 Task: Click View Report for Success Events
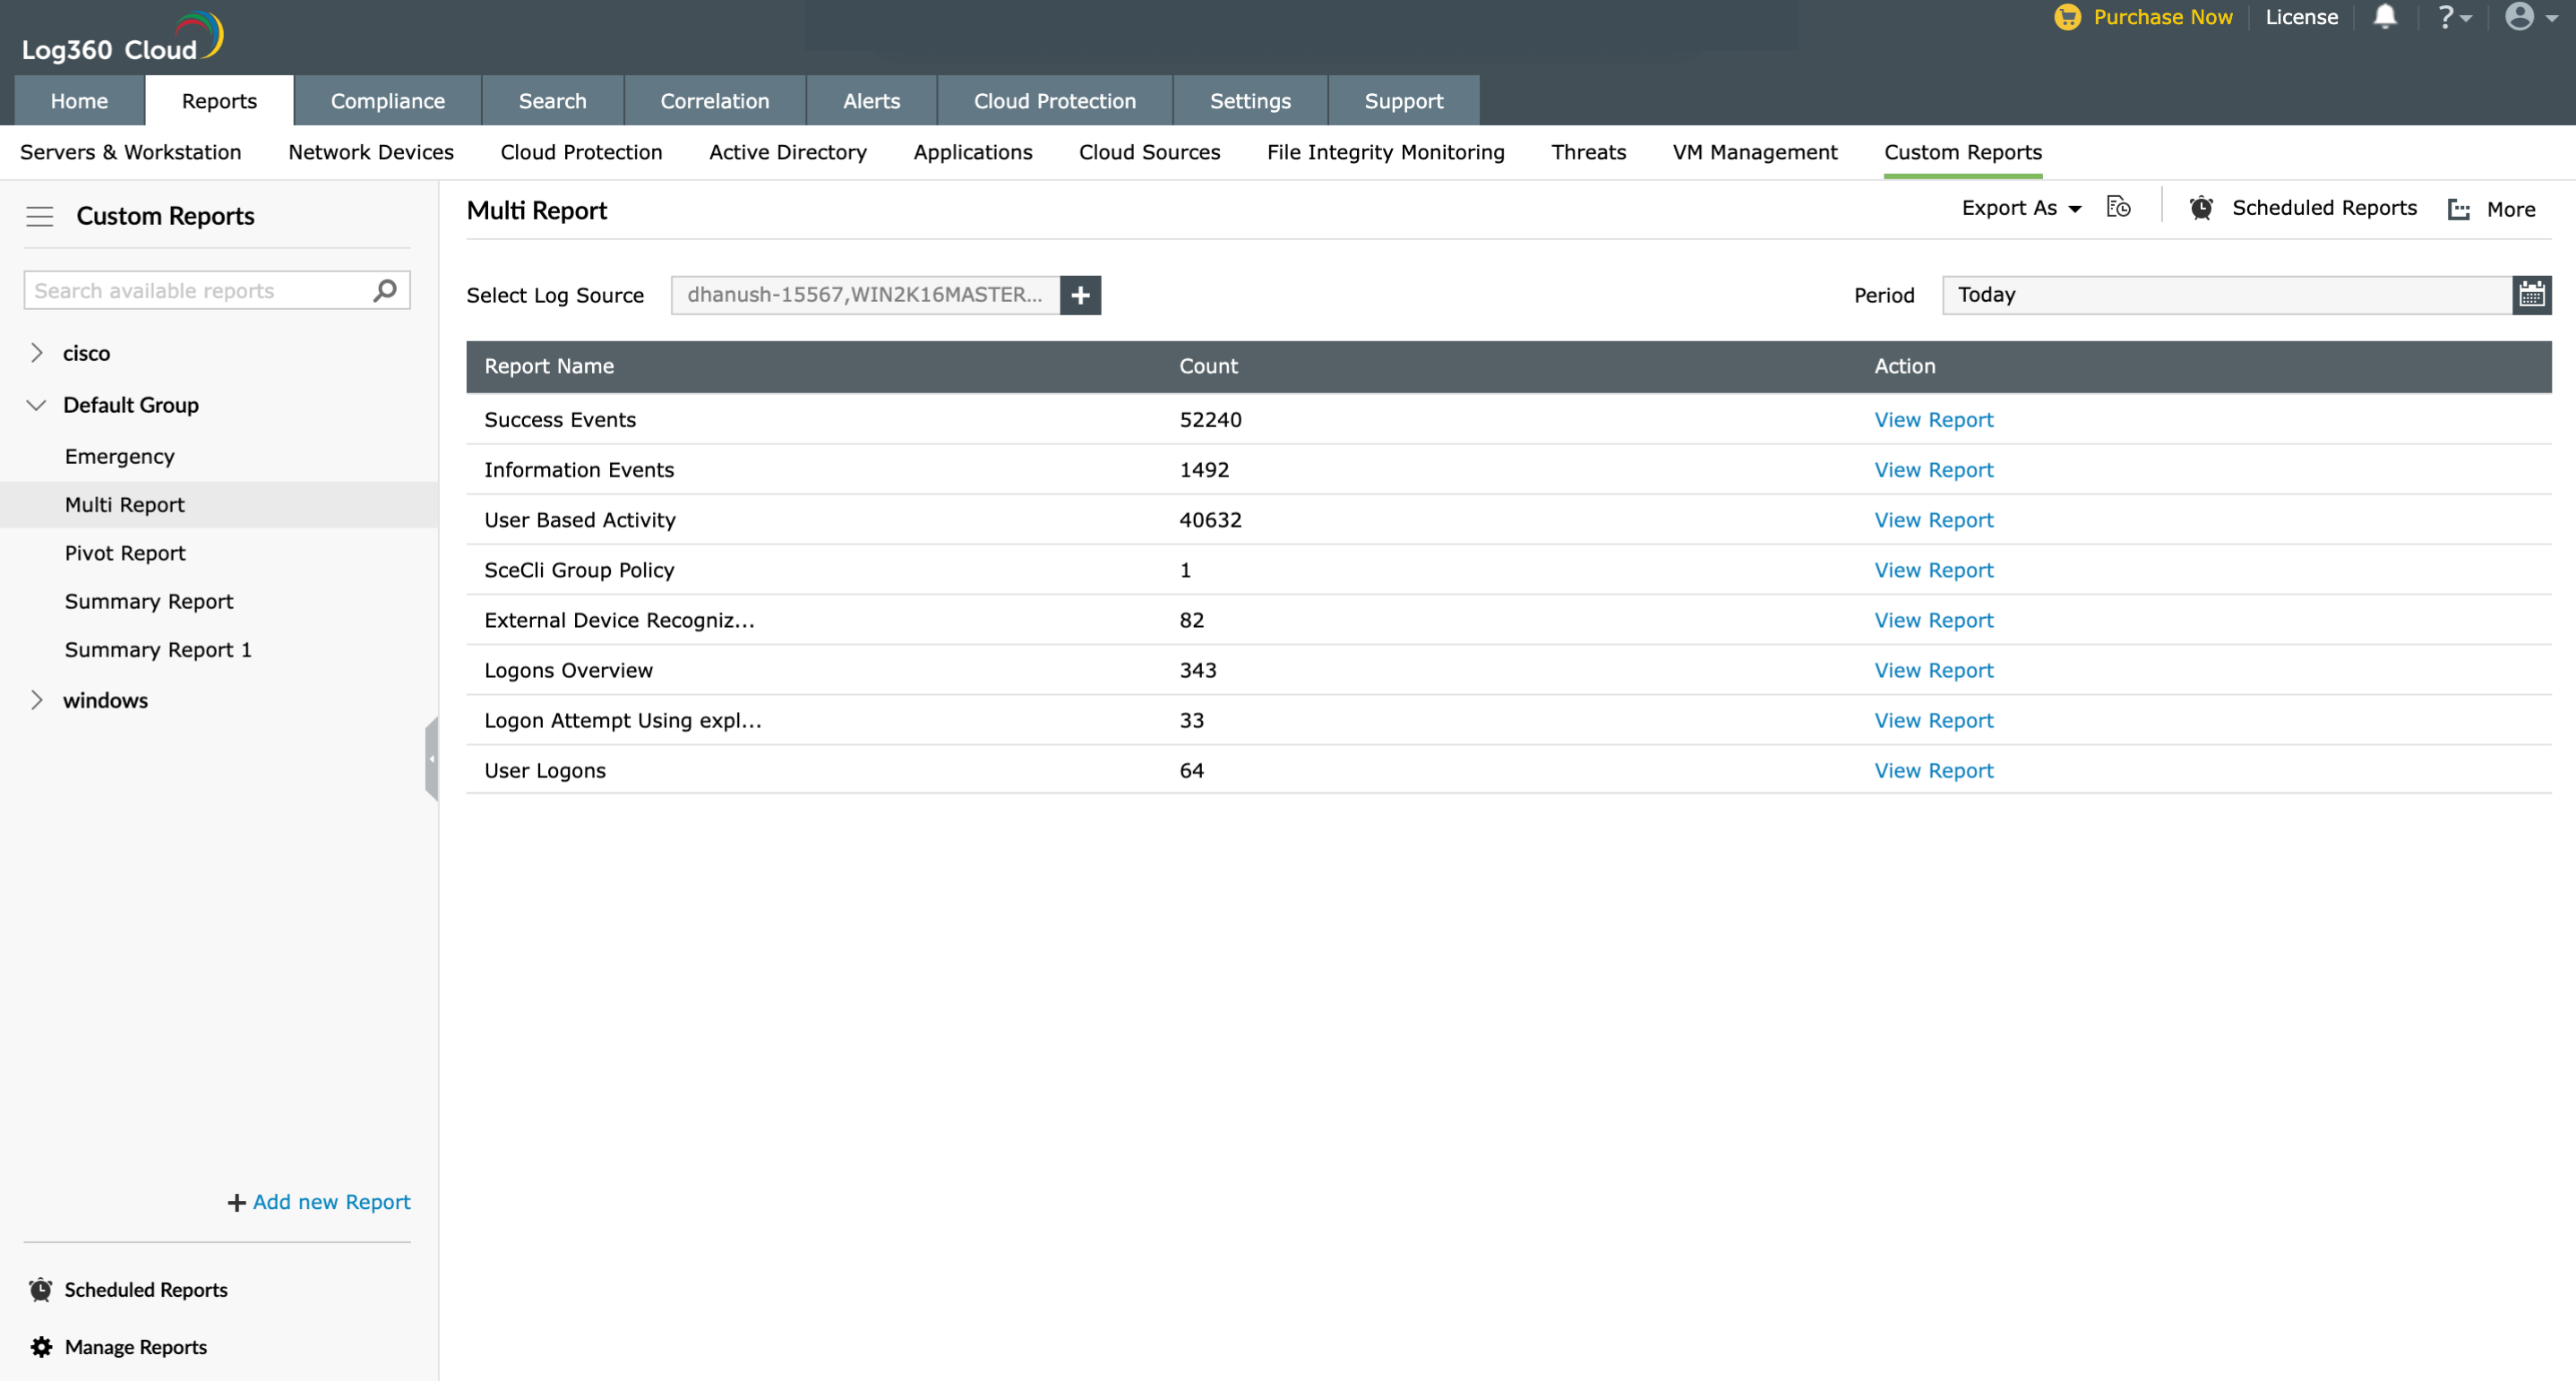[1932, 419]
